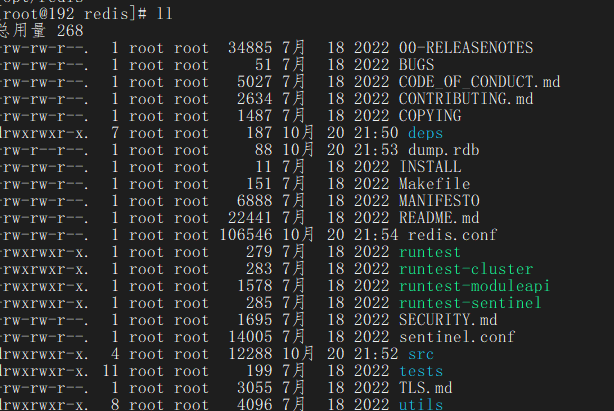Click file size 1695 of SECURITY.md
The image size is (614, 411).
255,320
